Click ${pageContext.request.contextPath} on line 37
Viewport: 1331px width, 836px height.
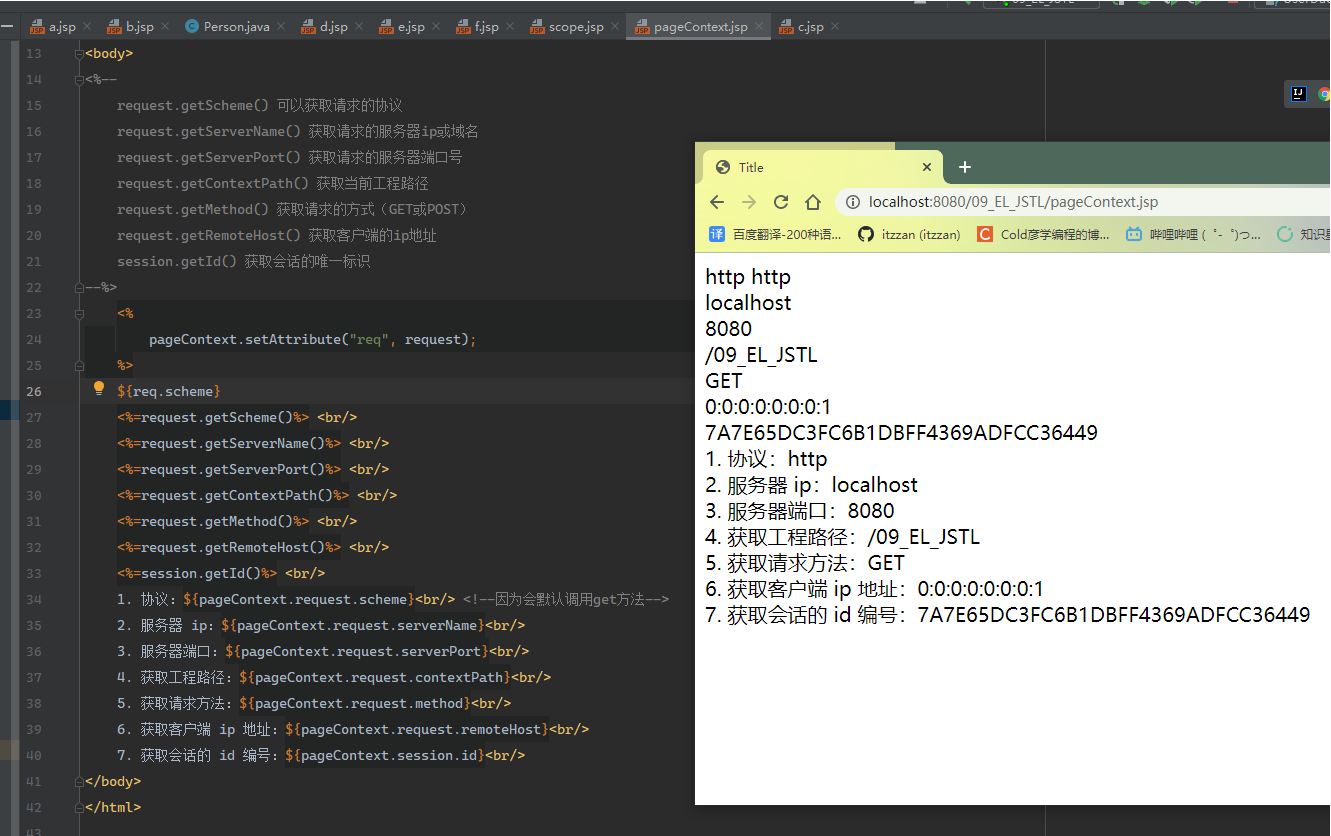(x=376, y=678)
